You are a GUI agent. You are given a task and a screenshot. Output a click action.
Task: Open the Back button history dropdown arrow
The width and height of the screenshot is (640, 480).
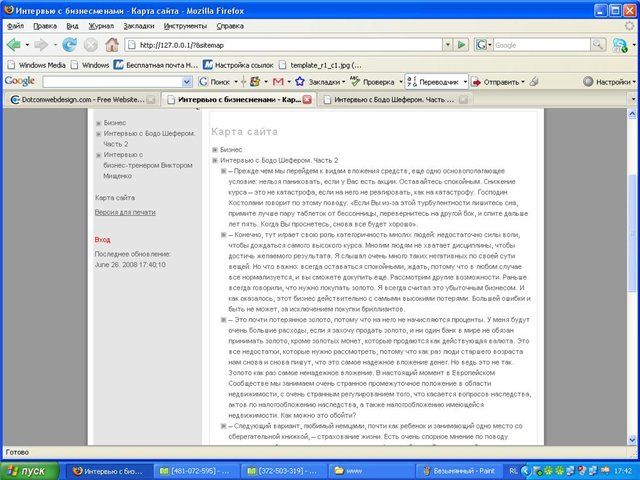click(27, 44)
